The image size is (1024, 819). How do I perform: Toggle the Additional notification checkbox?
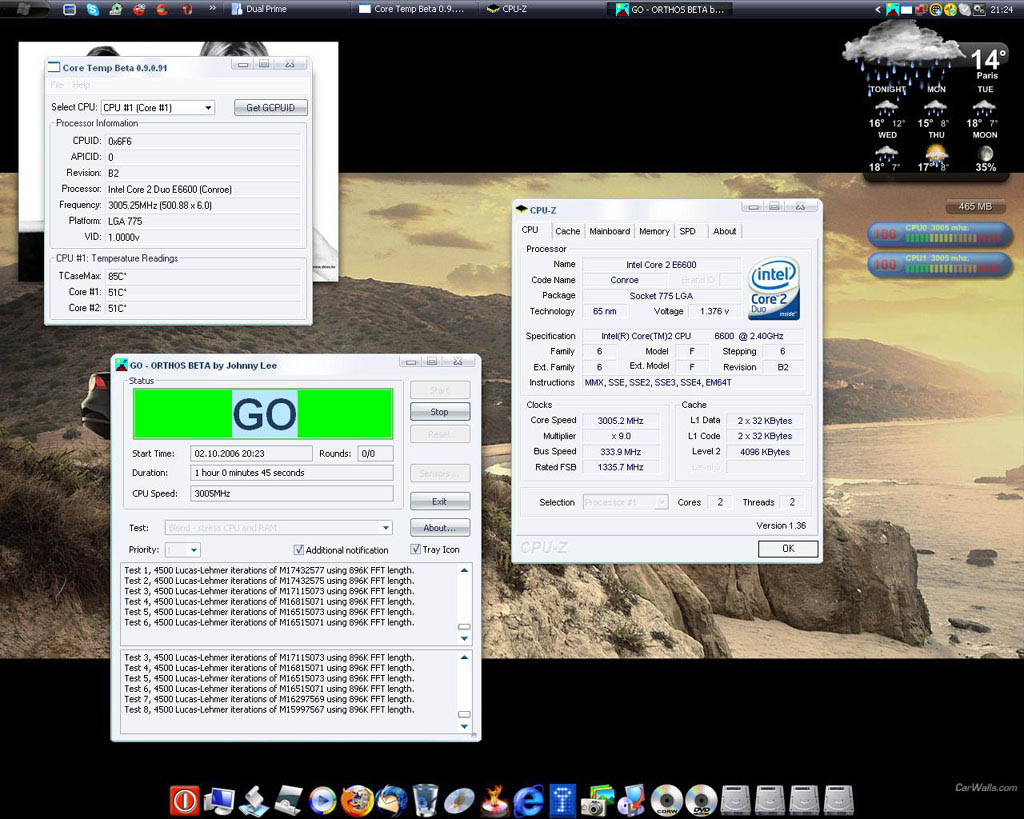point(298,550)
